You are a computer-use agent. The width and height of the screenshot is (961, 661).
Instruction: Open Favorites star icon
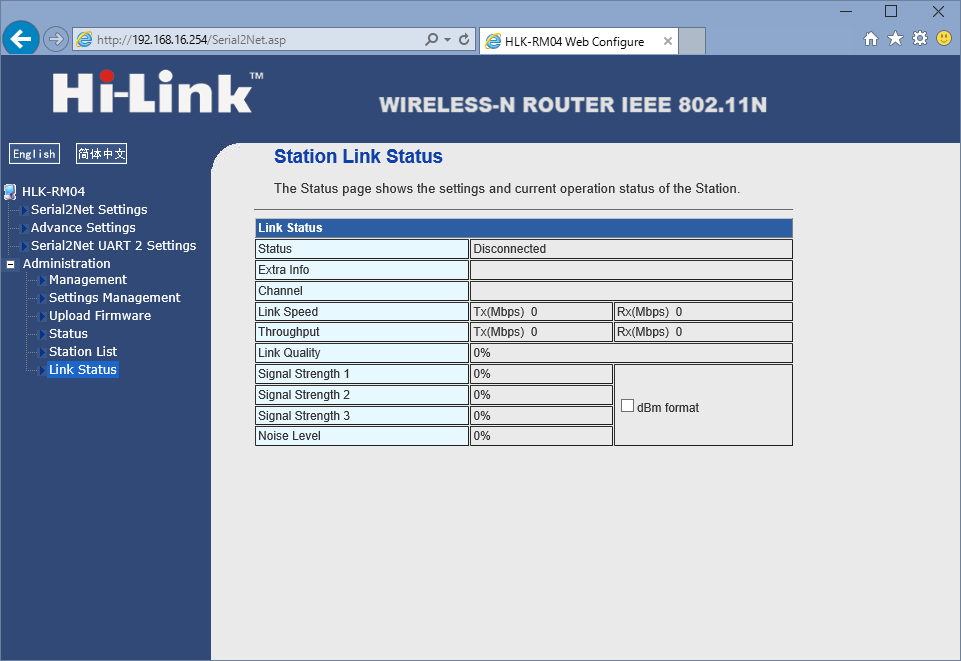[x=895, y=39]
